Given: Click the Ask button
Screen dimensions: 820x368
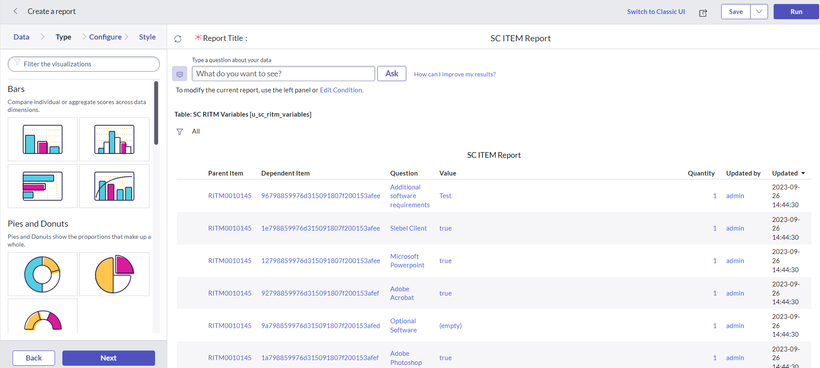Looking at the screenshot, I should tap(392, 74).
